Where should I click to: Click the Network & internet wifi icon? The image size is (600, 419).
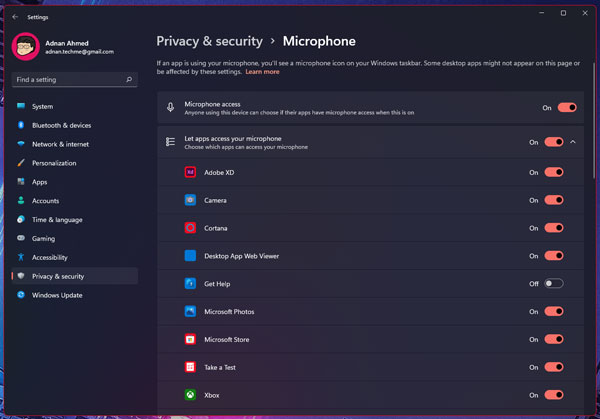pos(21,143)
